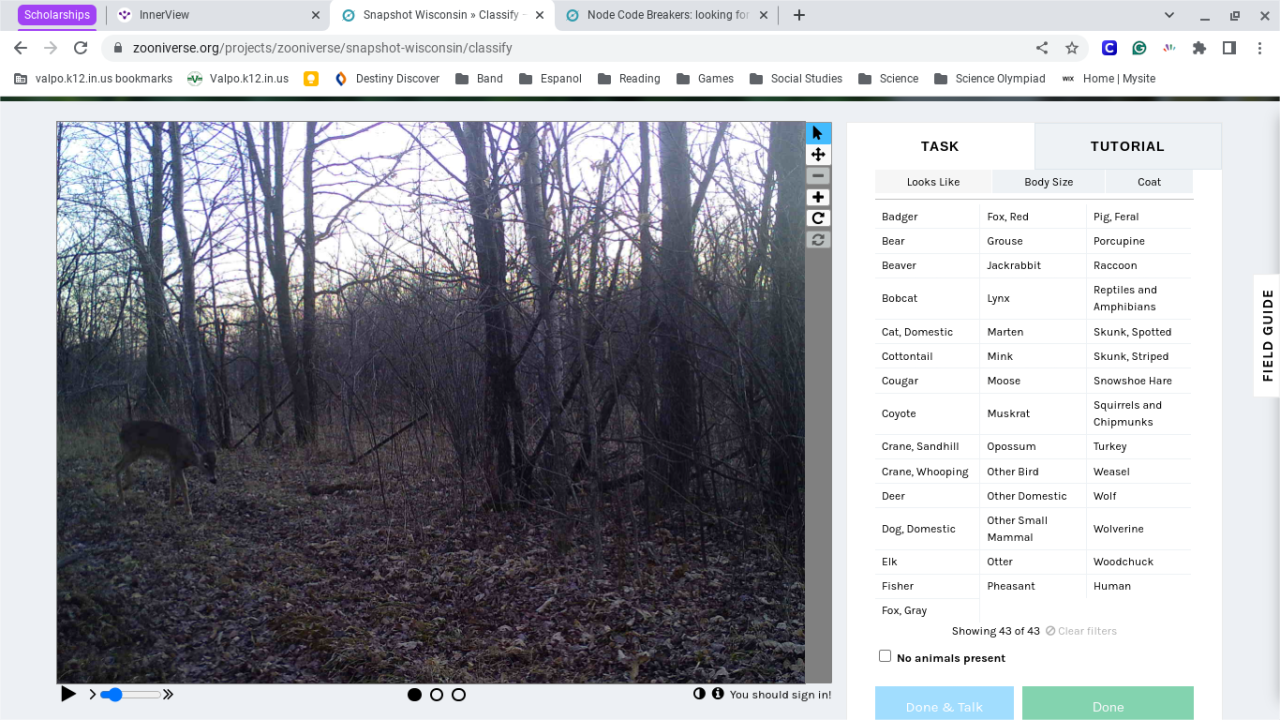Viewport: 1280px width, 720px height.
Task: Open subject info metadata
Action: (717, 693)
